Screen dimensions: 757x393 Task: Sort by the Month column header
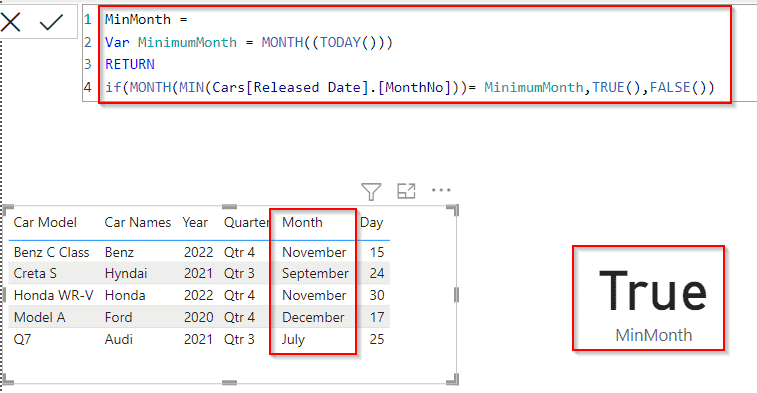point(302,223)
